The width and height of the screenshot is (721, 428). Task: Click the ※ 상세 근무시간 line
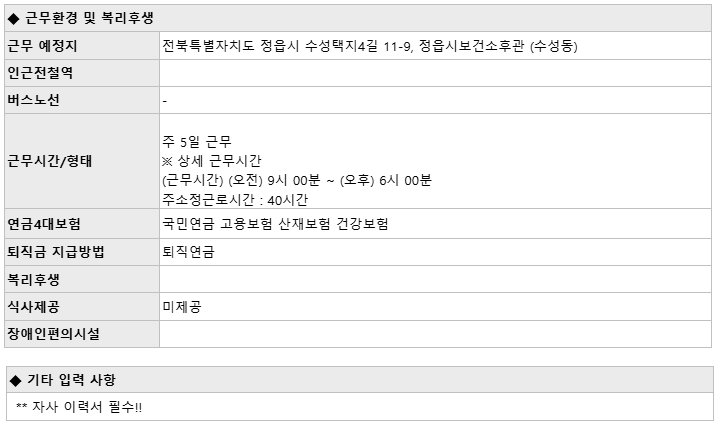[x=212, y=161]
